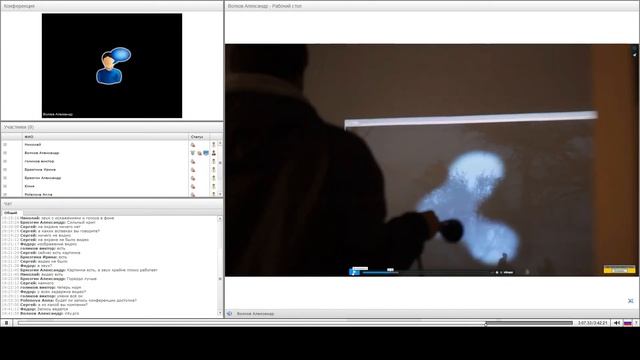
Task: Click the playback time display
Action: click(x=593, y=323)
